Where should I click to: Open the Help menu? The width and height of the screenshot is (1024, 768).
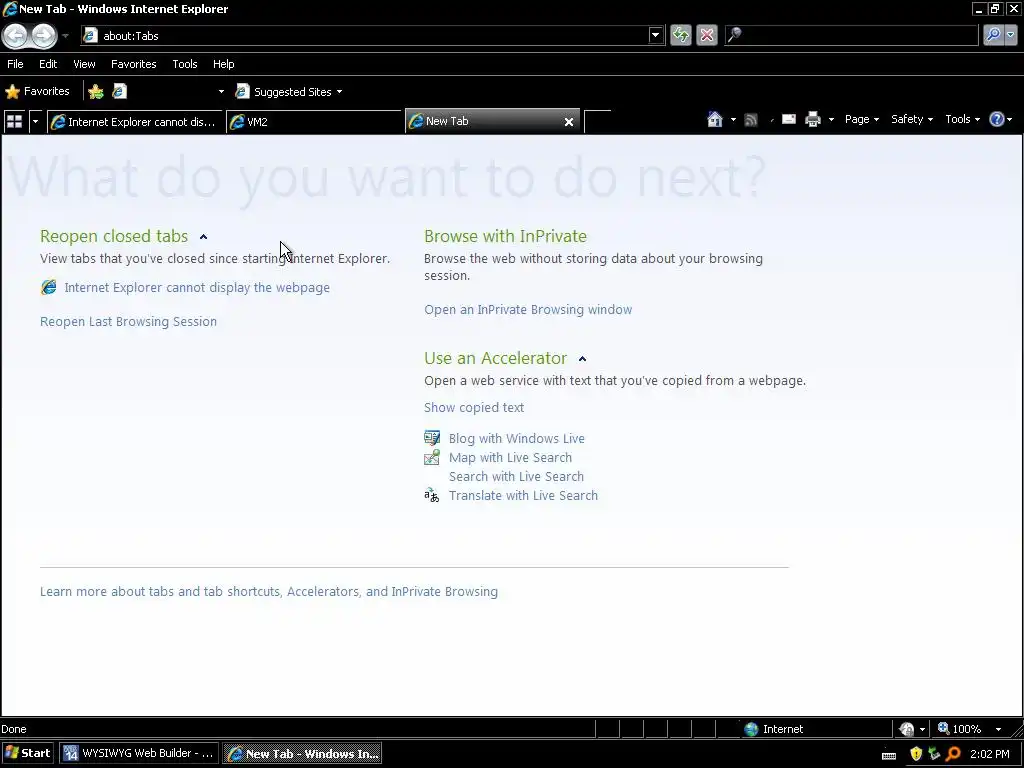click(x=223, y=64)
